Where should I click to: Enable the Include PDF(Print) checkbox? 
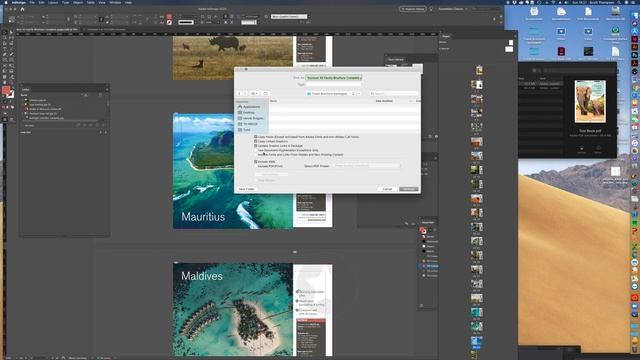pyautogui.click(x=256, y=166)
